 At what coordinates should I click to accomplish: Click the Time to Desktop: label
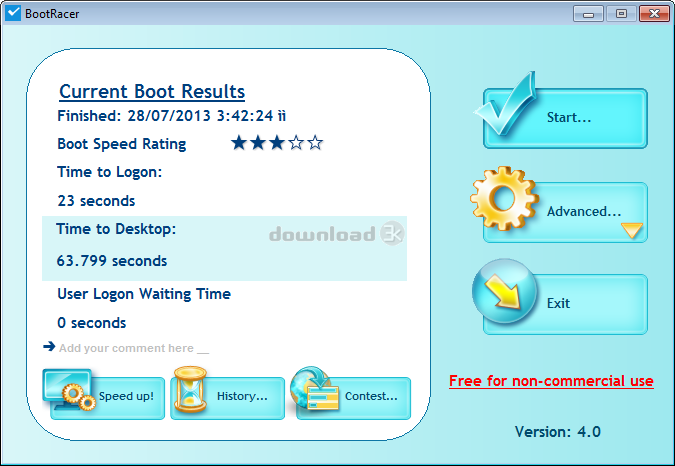(116, 229)
